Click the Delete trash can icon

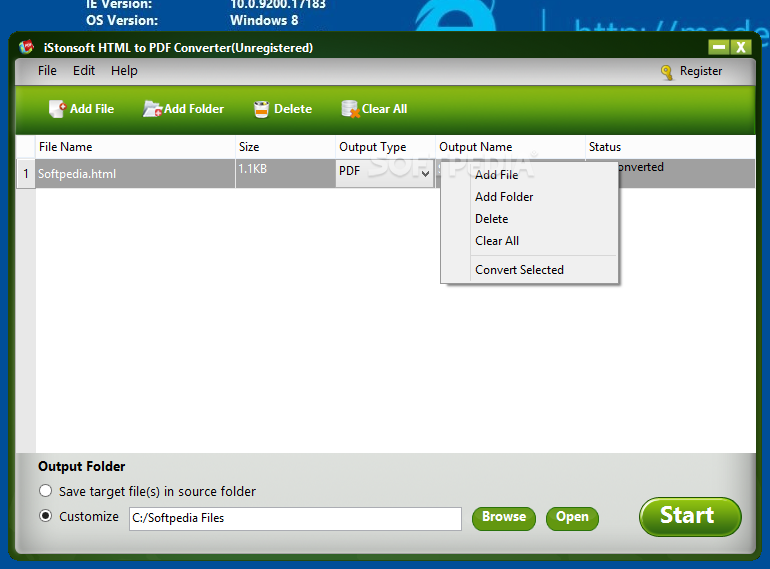(x=261, y=109)
